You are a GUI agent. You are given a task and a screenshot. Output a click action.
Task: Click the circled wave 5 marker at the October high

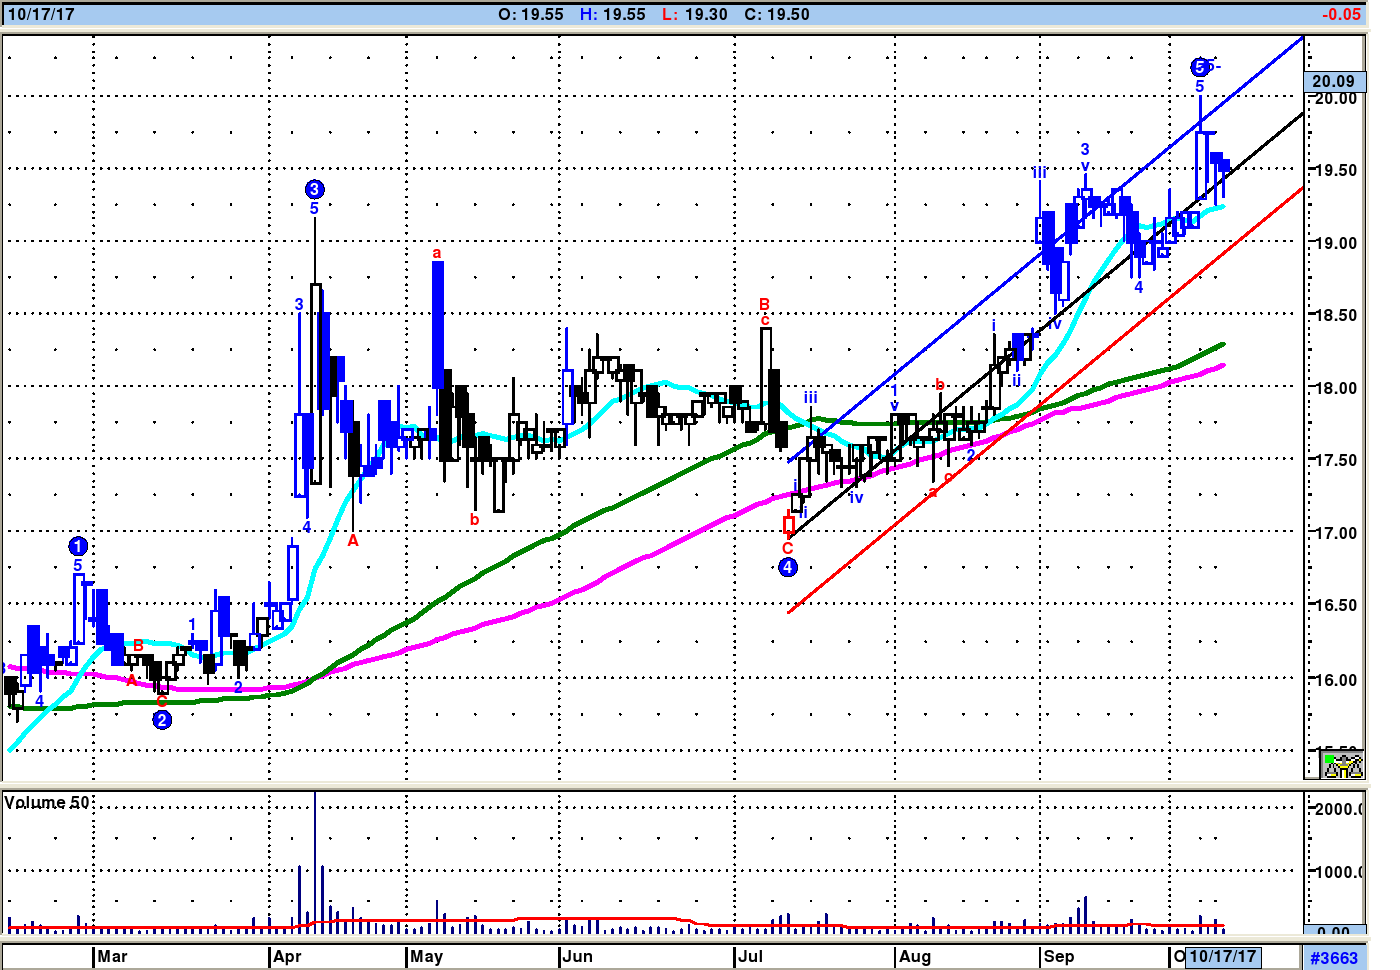pos(1200,67)
